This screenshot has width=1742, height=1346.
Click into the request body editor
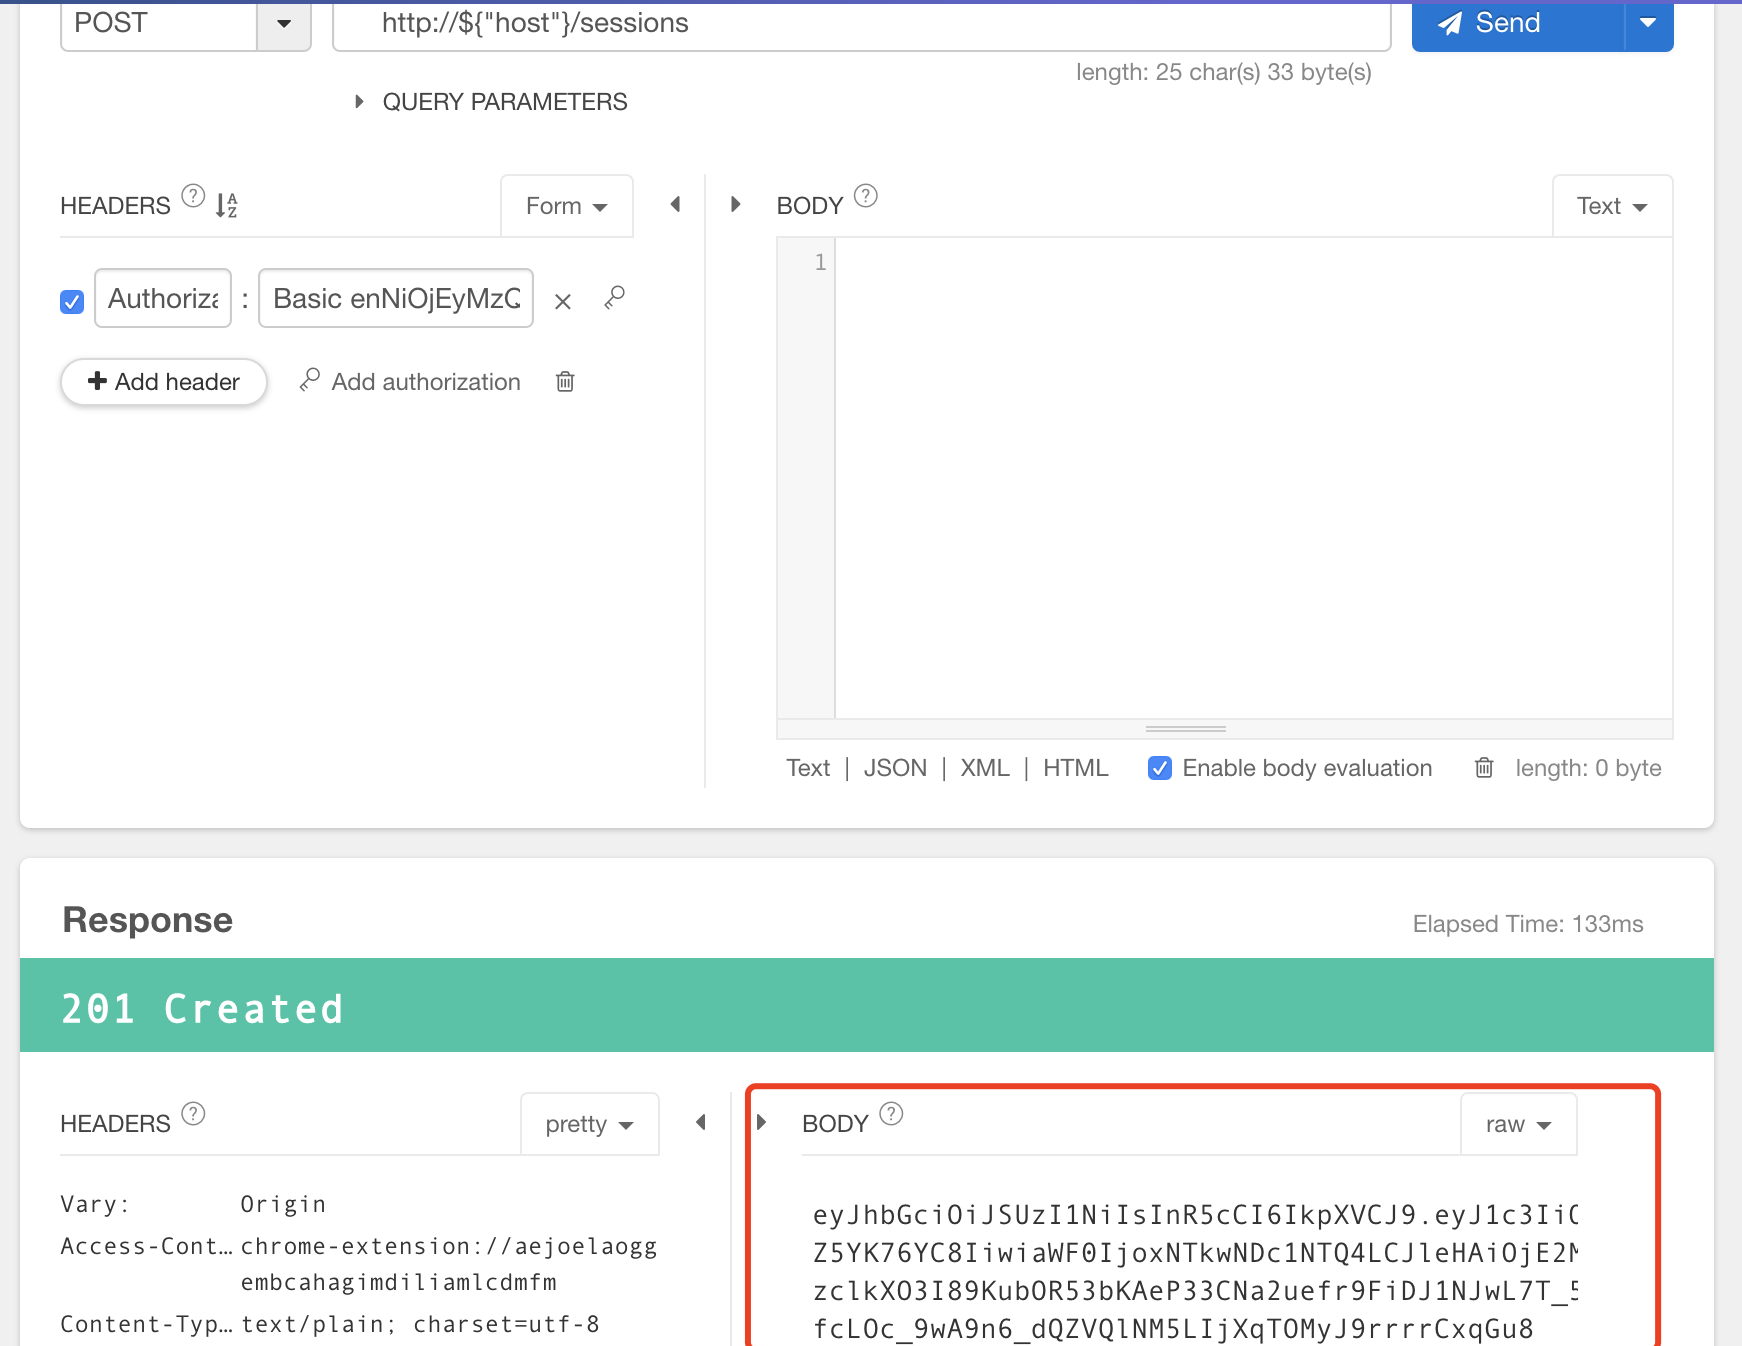1253,478
